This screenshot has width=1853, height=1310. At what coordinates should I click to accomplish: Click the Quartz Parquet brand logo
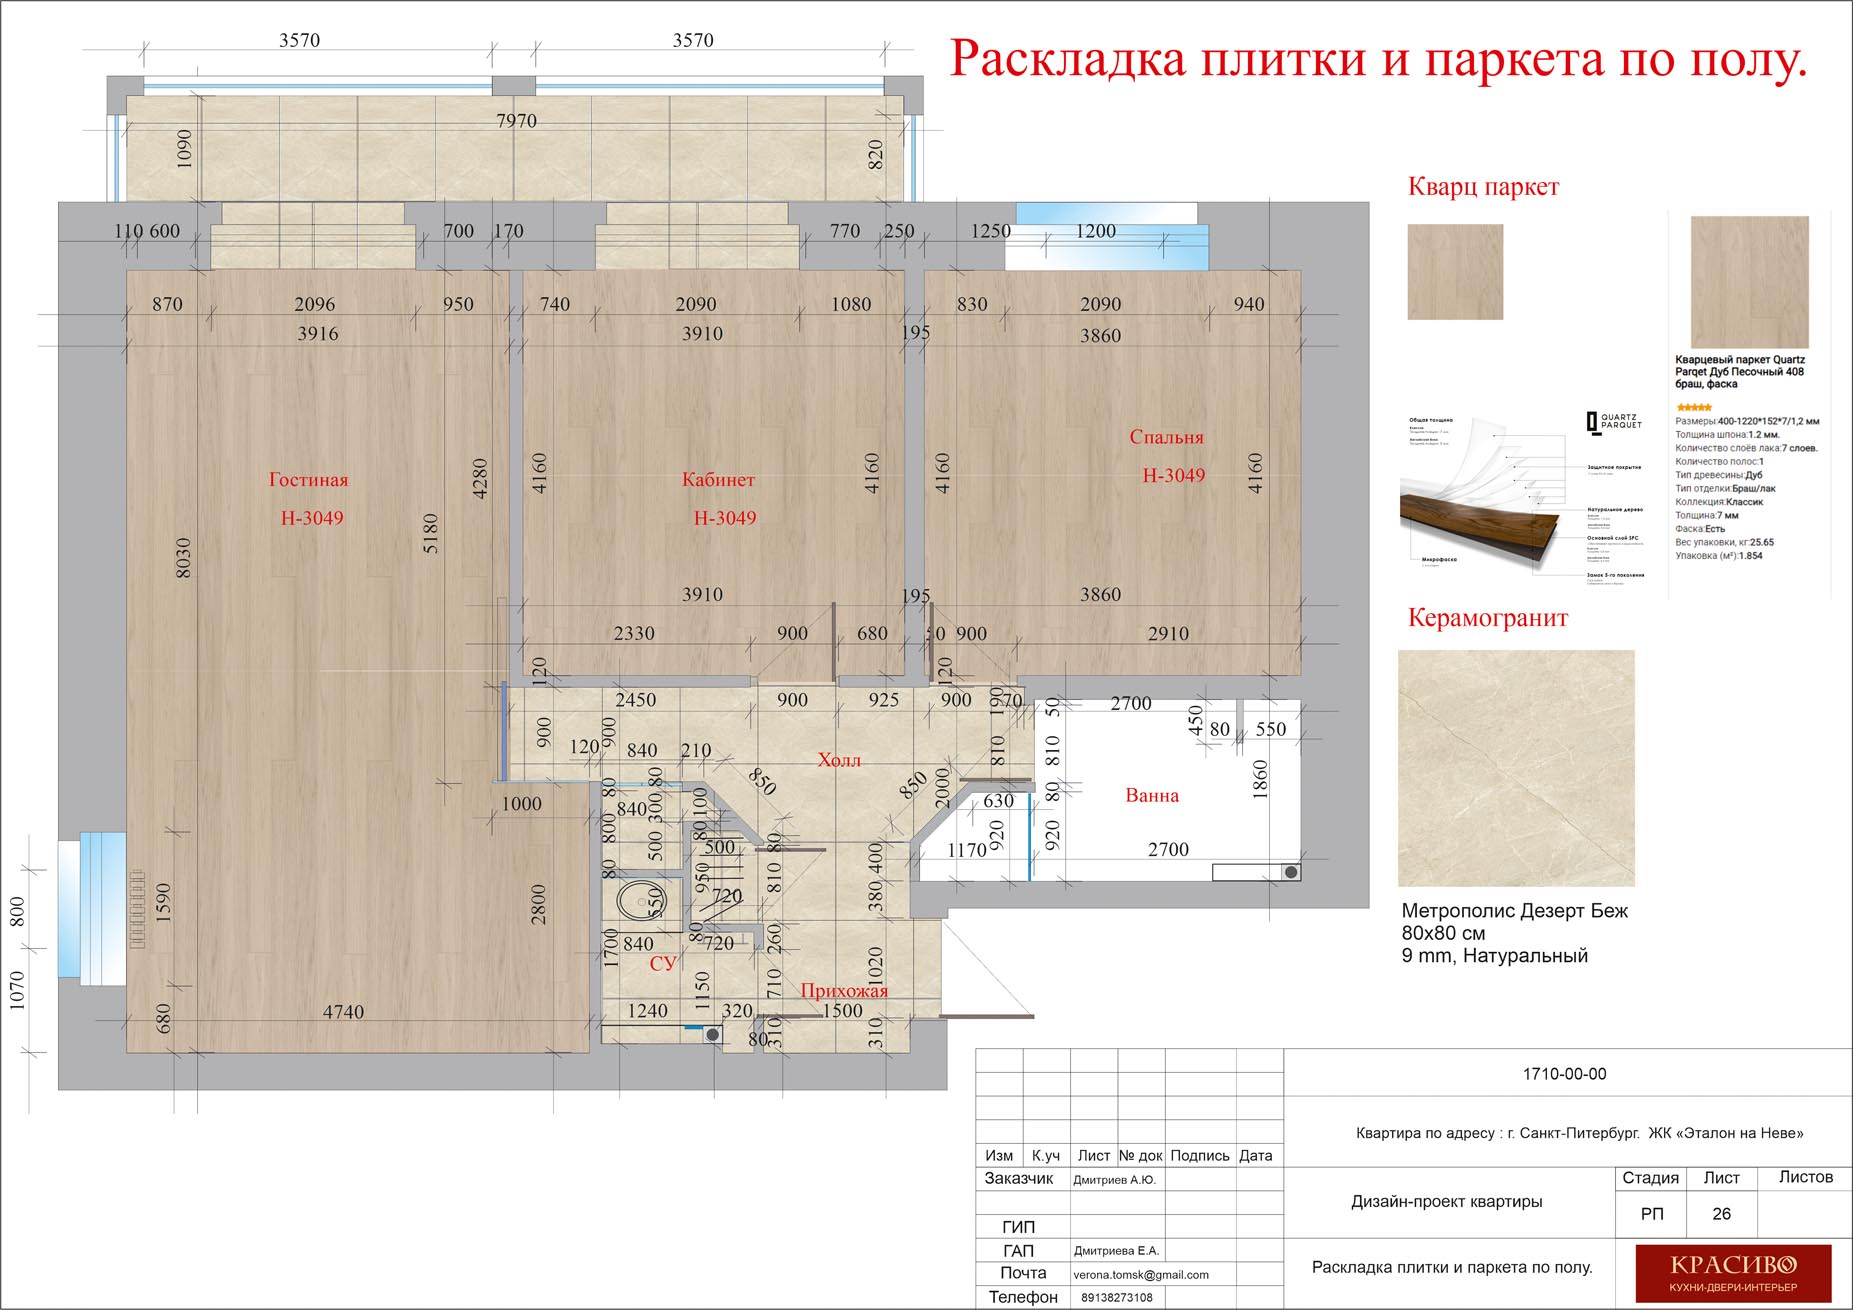coord(1613,423)
